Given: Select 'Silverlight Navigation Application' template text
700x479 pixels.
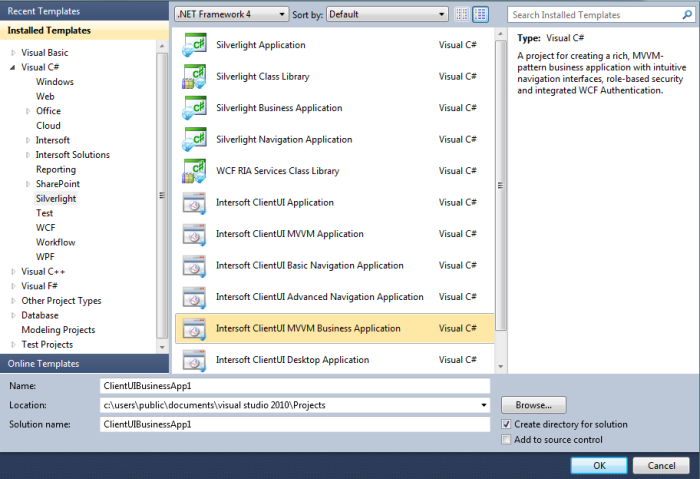Looking at the screenshot, I should pos(284,140).
